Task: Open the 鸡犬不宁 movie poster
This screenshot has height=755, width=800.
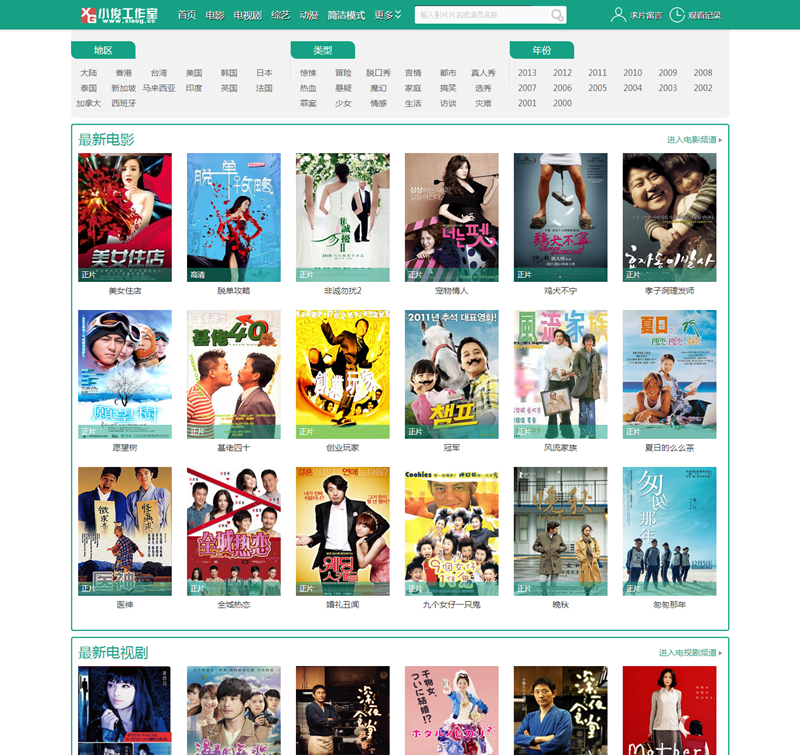Action: [x=561, y=217]
